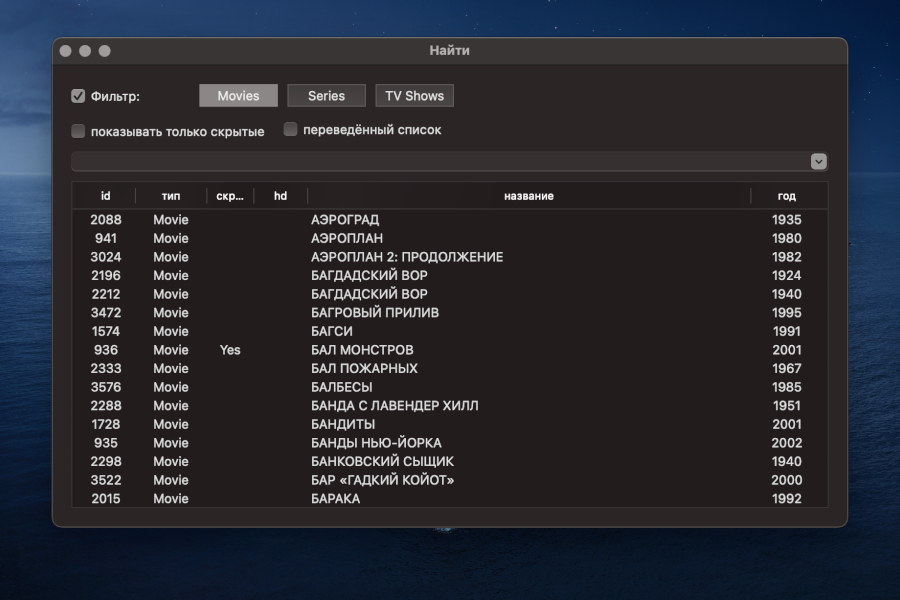This screenshot has width=900, height=600.
Task: Click year cell 2000
Action: (x=786, y=480)
